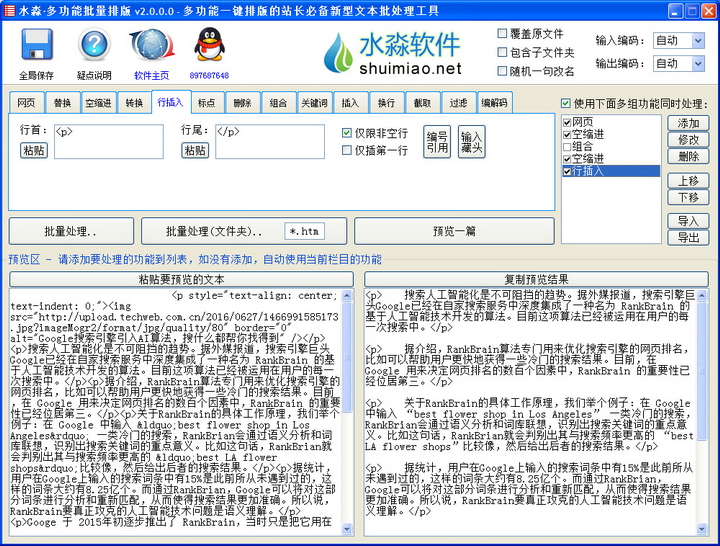Click inside the right preview result area

point(530,412)
